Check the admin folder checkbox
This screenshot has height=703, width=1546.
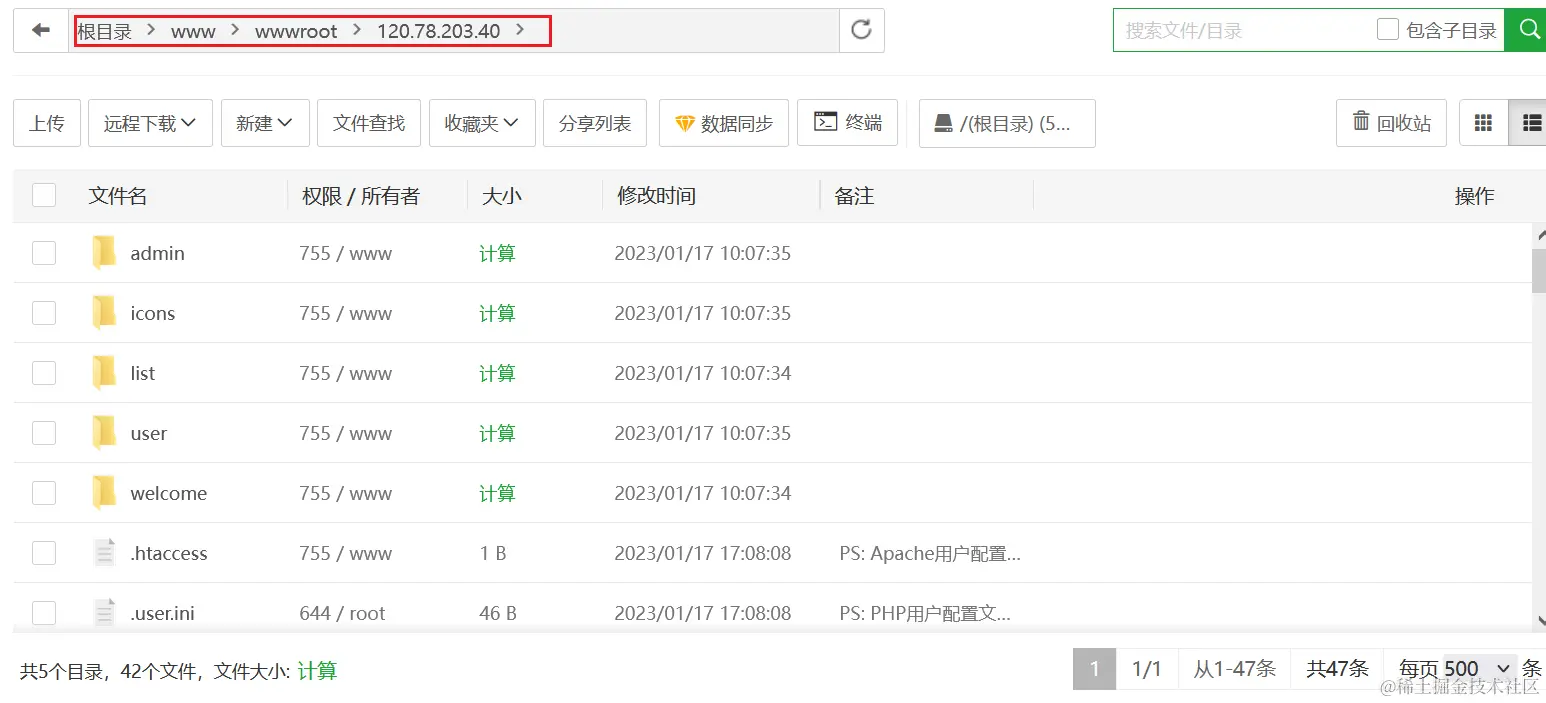tap(44, 253)
